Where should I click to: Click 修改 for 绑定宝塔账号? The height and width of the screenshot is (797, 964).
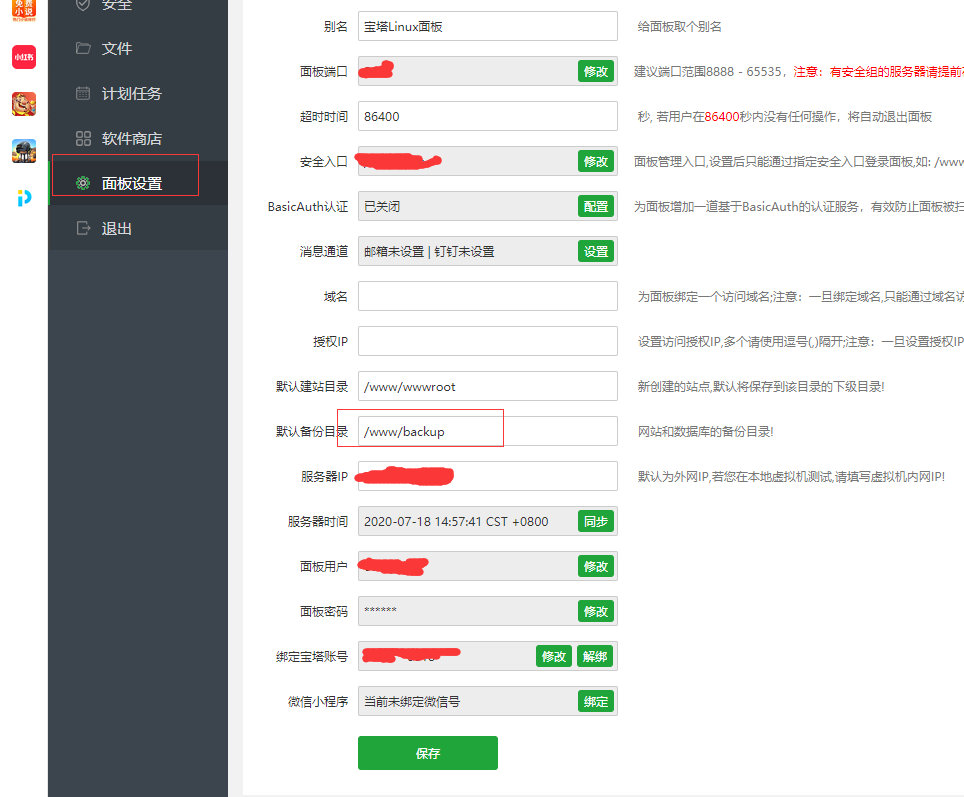pyautogui.click(x=554, y=657)
